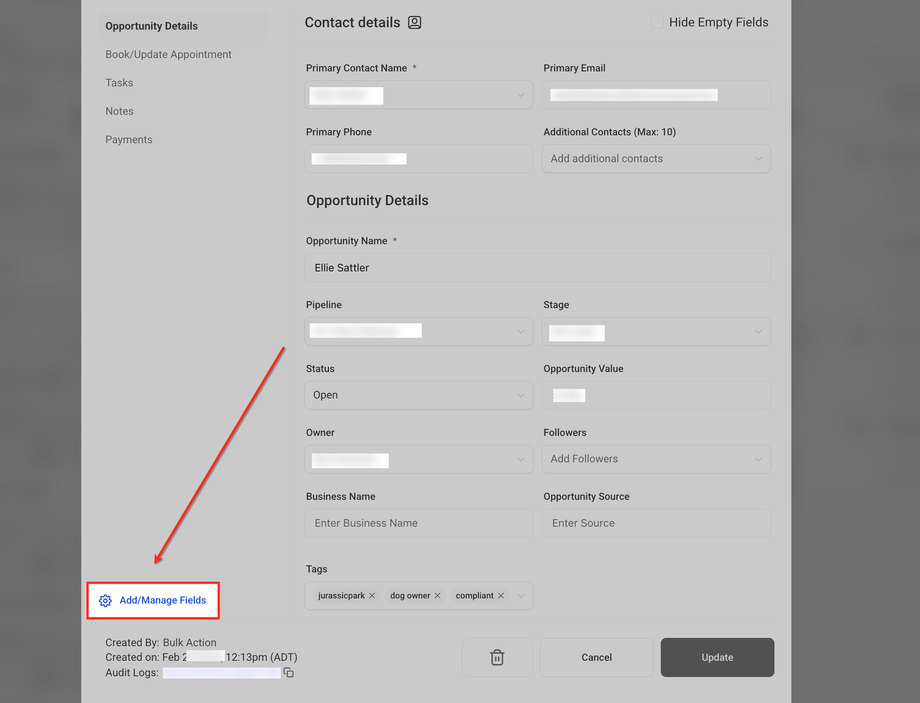Enable the Hide Empty Fields checkbox
920x703 pixels.
click(x=657, y=22)
